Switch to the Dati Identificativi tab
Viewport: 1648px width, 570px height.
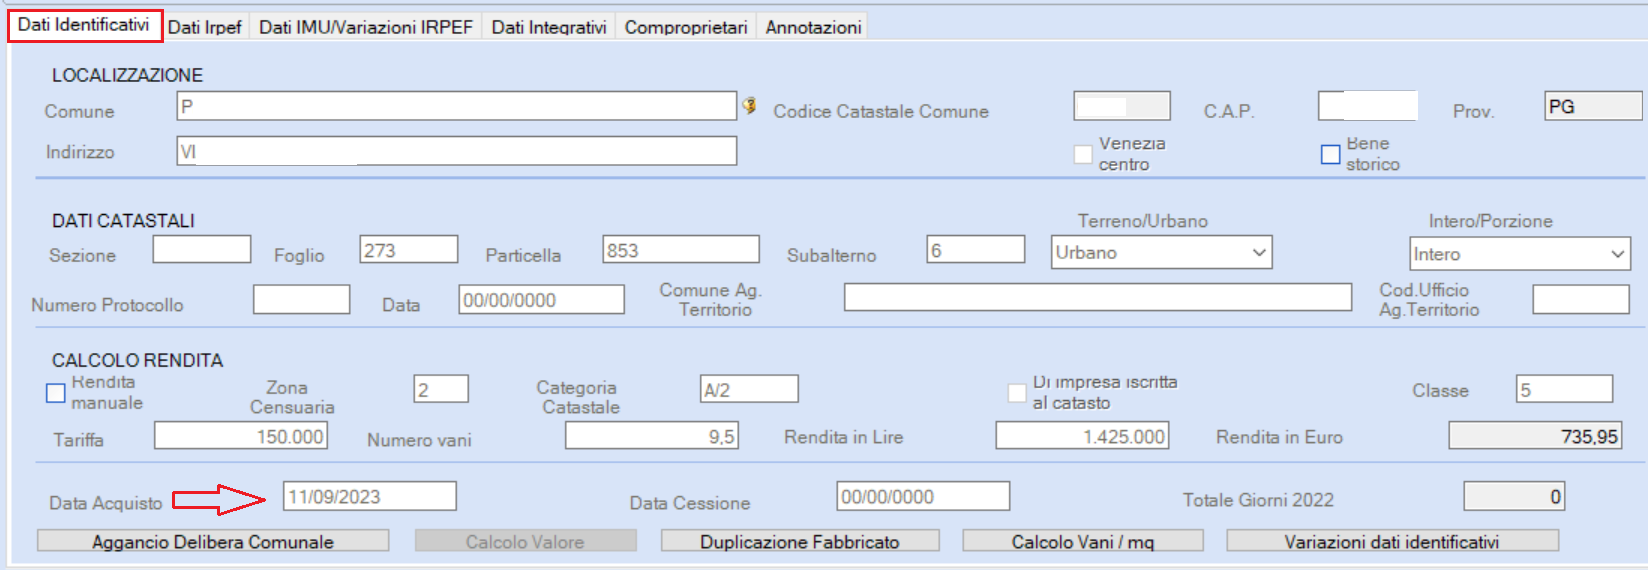coord(84,25)
